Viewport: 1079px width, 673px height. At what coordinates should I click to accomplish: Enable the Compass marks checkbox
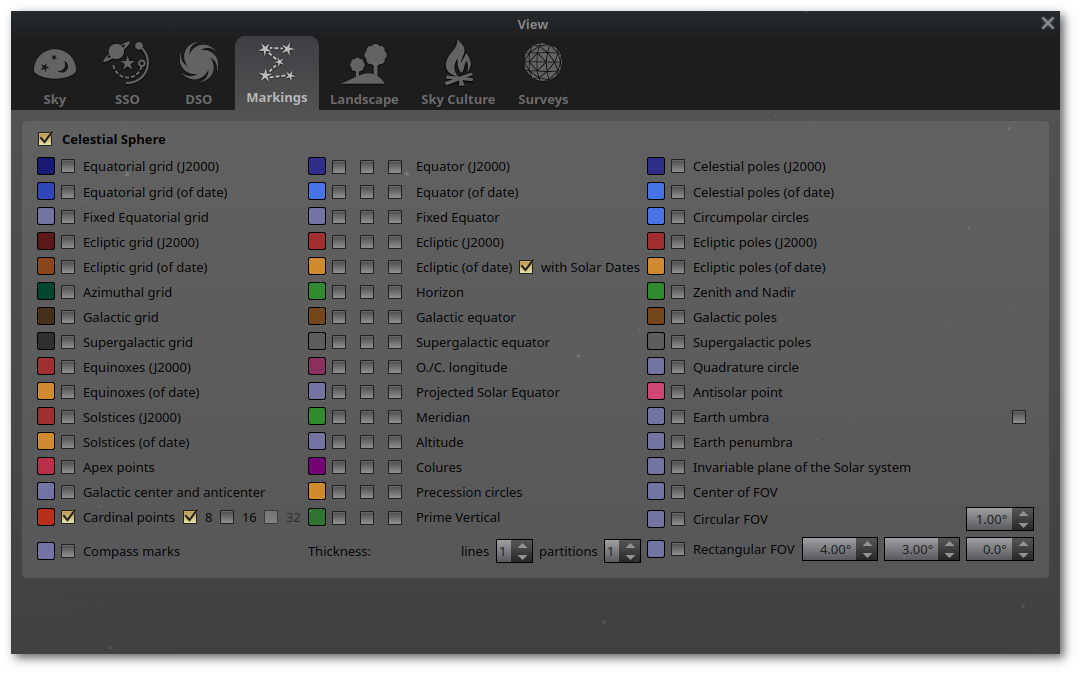pos(68,551)
